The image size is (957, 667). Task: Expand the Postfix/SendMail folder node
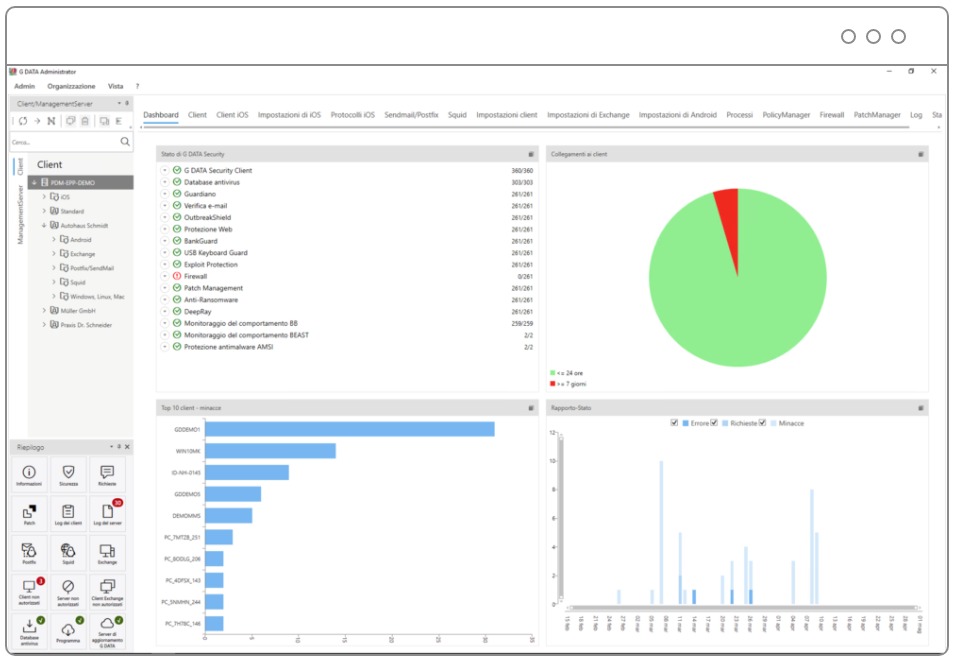point(54,268)
